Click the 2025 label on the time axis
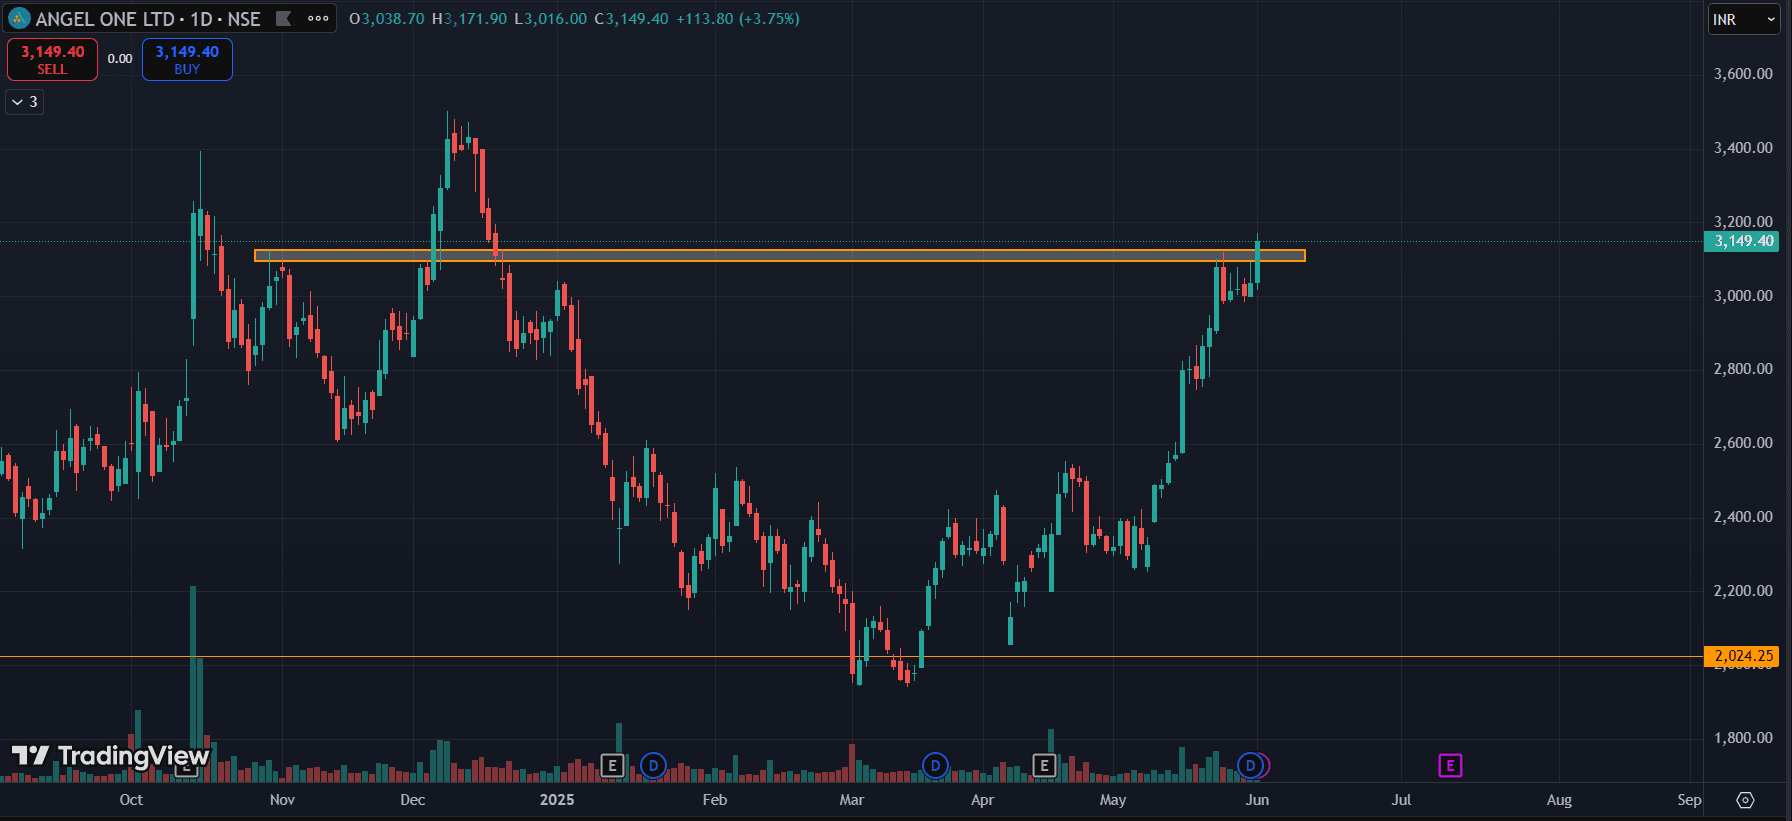This screenshot has height=821, width=1792. tap(557, 800)
